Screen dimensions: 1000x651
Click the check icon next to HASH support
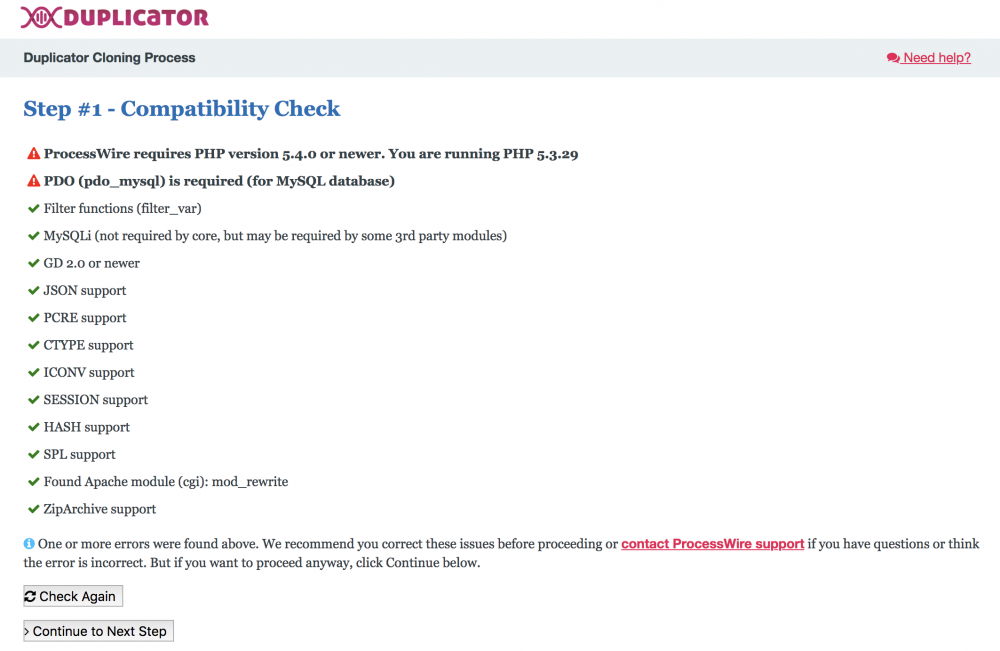coord(33,427)
